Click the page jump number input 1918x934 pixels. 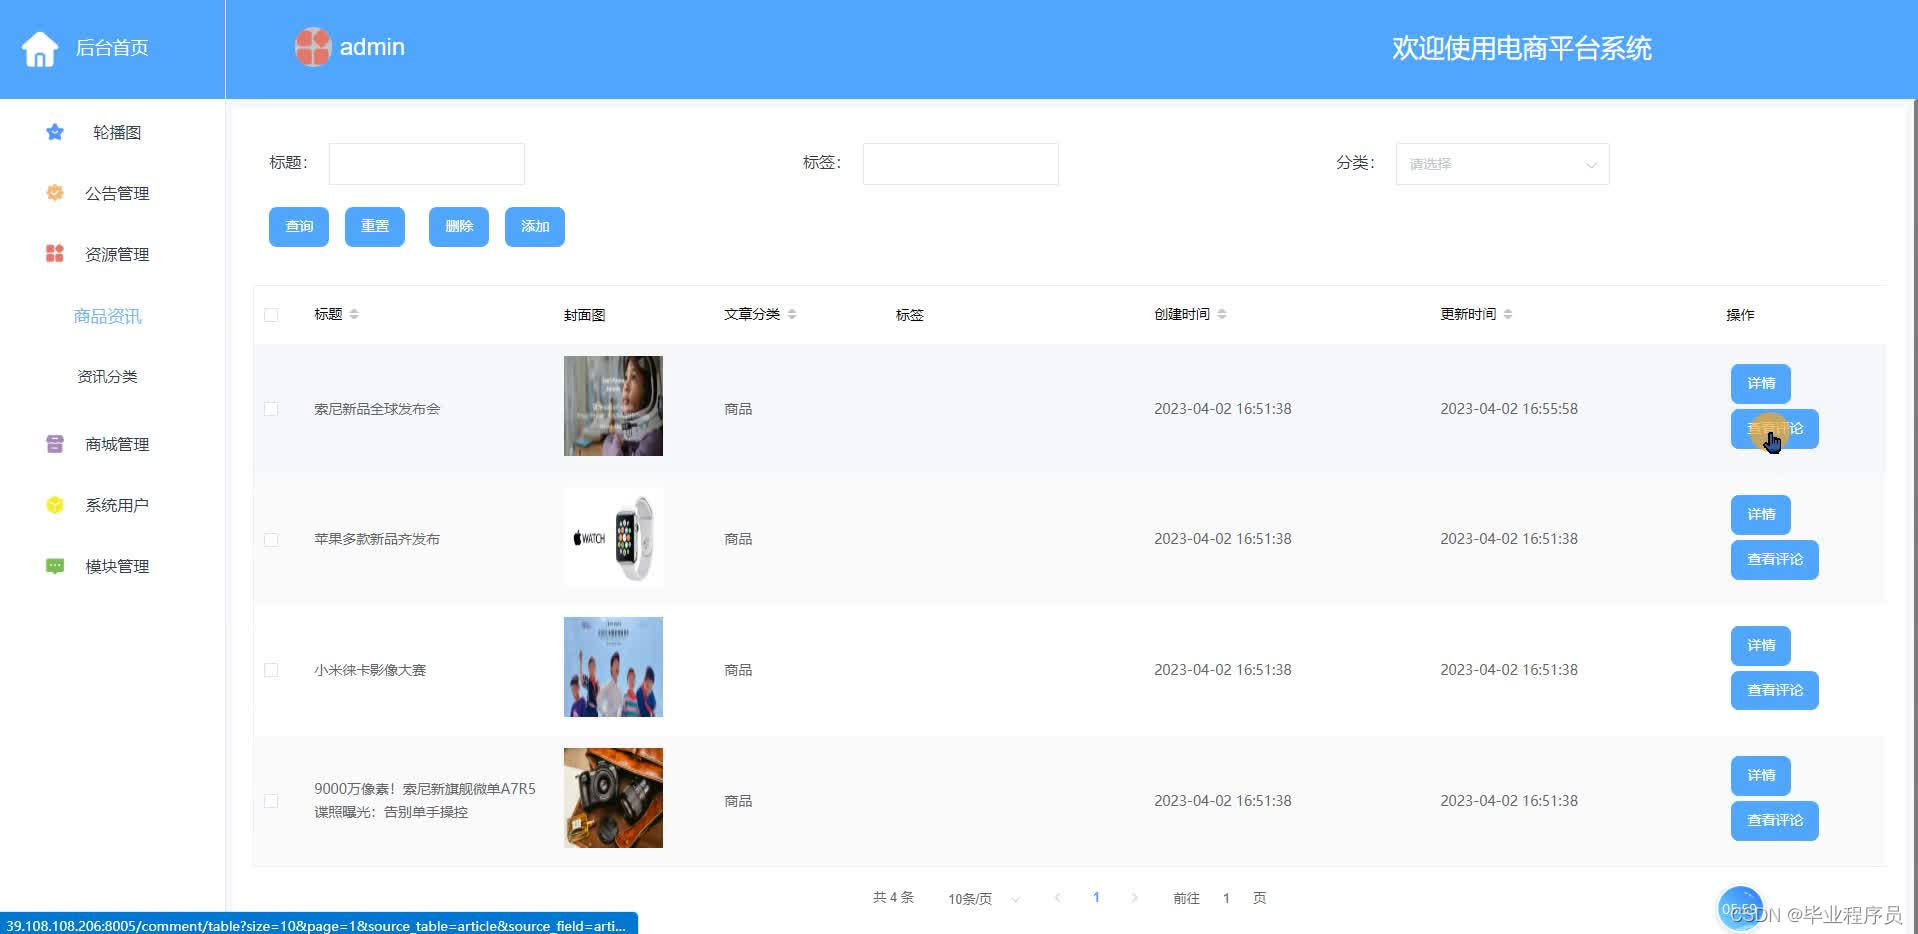pyautogui.click(x=1226, y=898)
